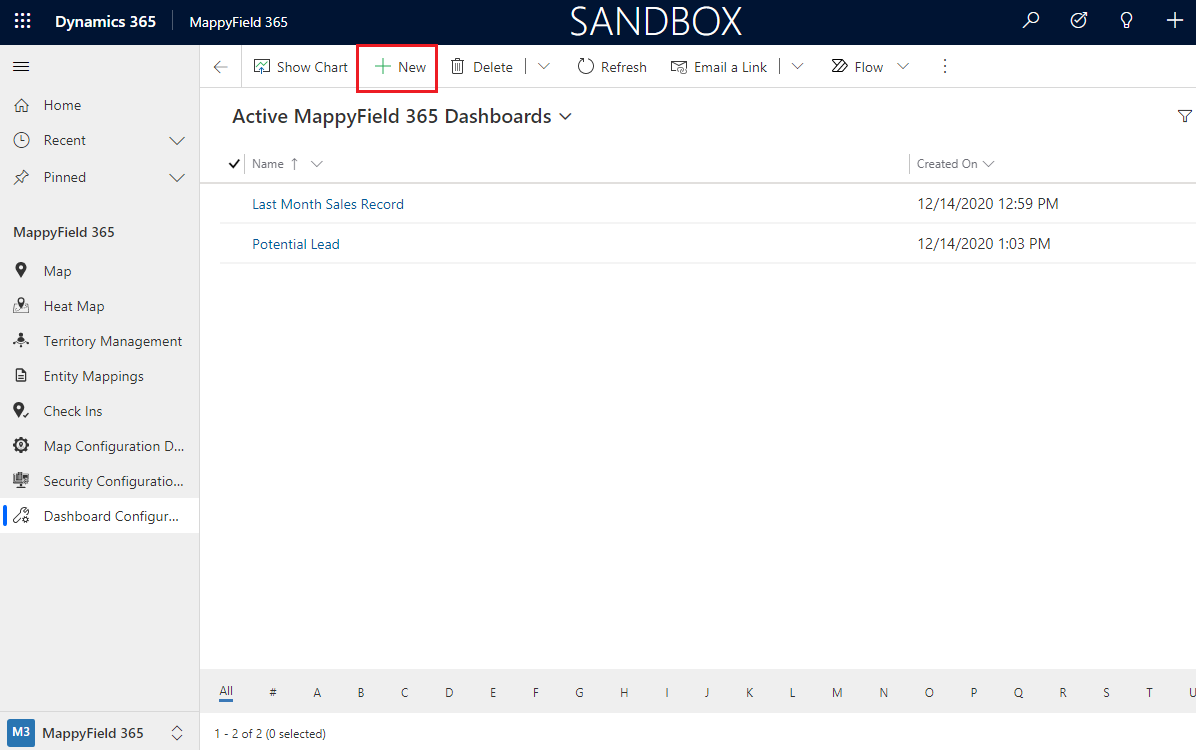
Task: Open the Dynamics 365 app launcher grid
Action: coord(23,21)
